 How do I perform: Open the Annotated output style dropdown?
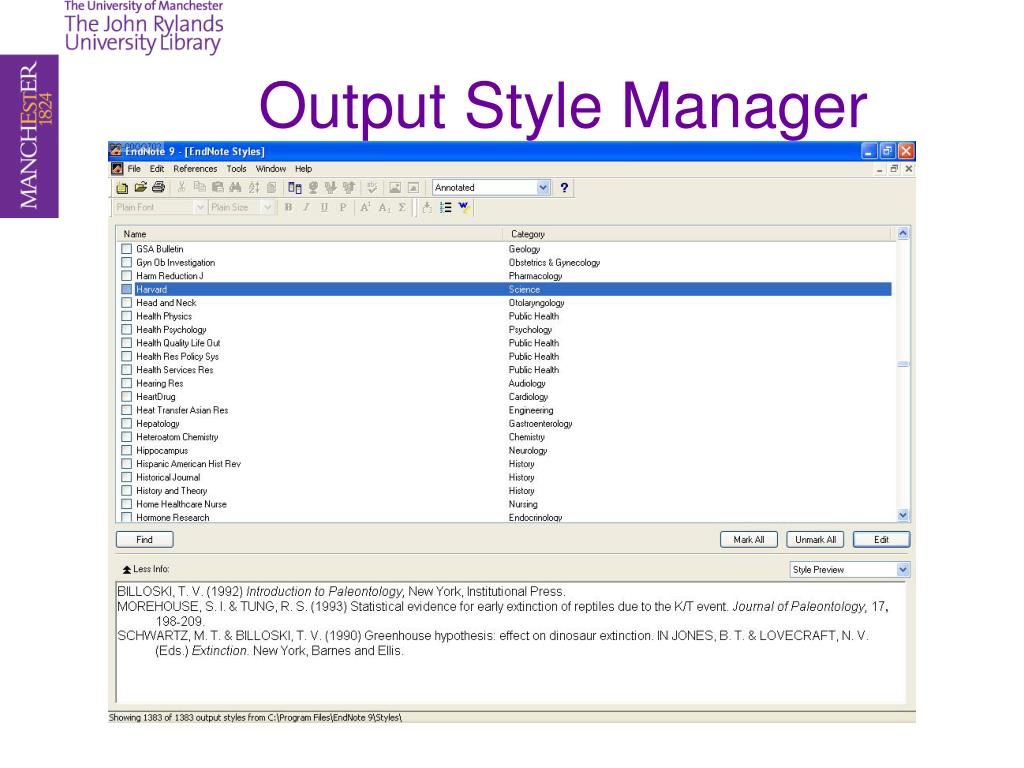pos(543,188)
